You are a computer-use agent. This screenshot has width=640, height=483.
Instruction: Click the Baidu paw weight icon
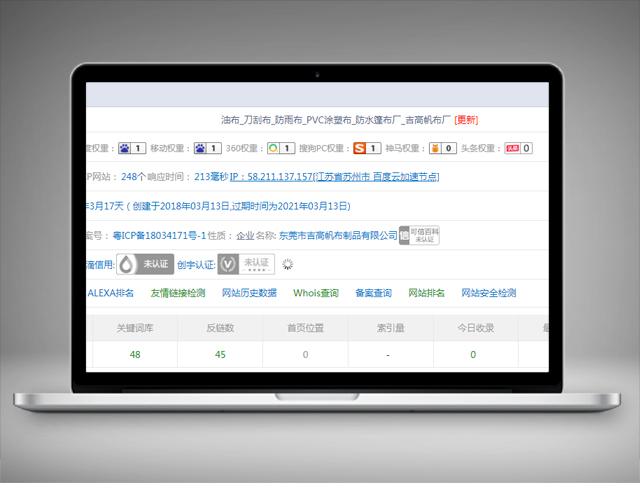tap(124, 148)
